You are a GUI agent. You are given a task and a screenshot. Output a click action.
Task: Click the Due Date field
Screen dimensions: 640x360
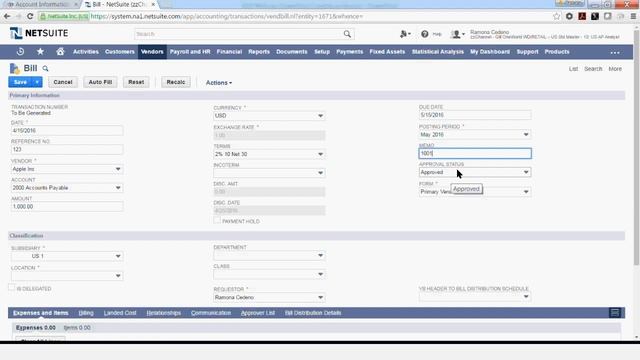tap(475, 115)
